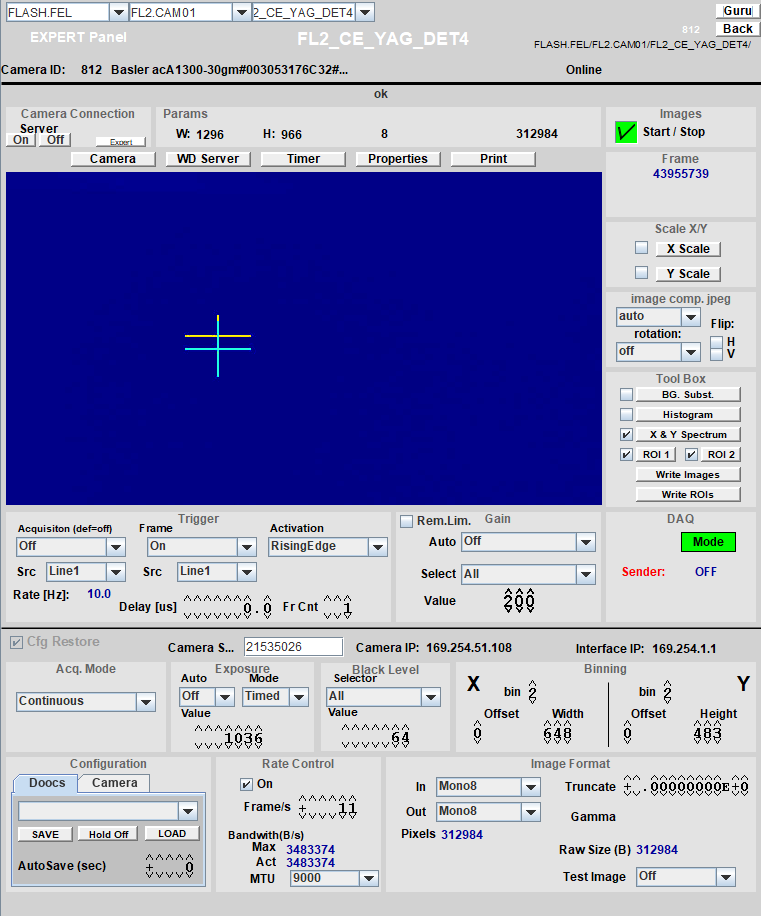Open the Camera panel button

point(113,159)
